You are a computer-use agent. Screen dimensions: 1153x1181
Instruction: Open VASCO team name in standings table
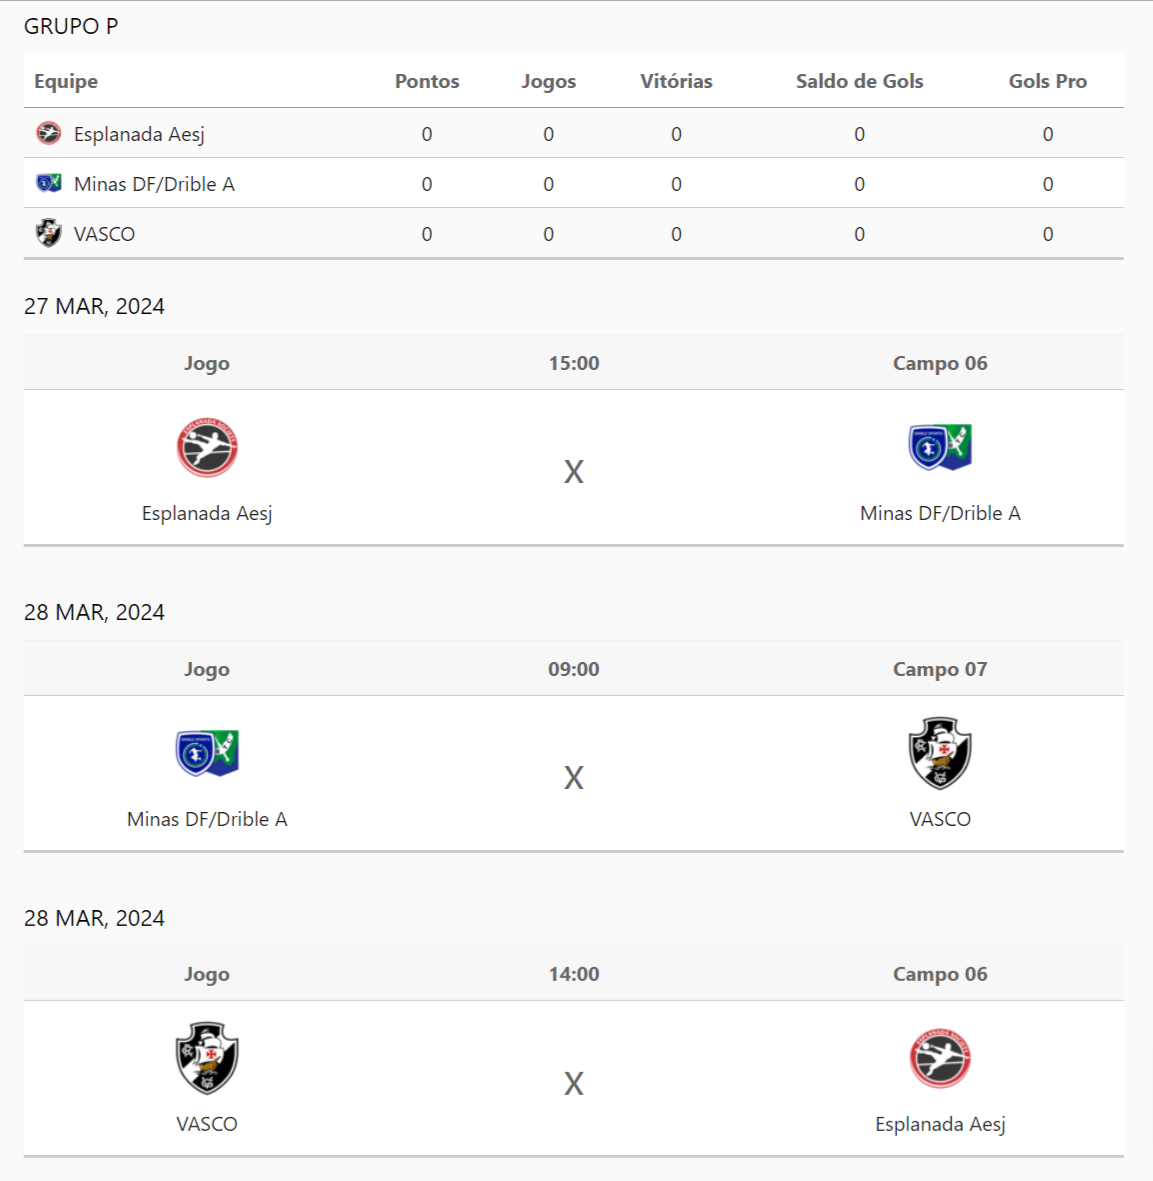(104, 234)
